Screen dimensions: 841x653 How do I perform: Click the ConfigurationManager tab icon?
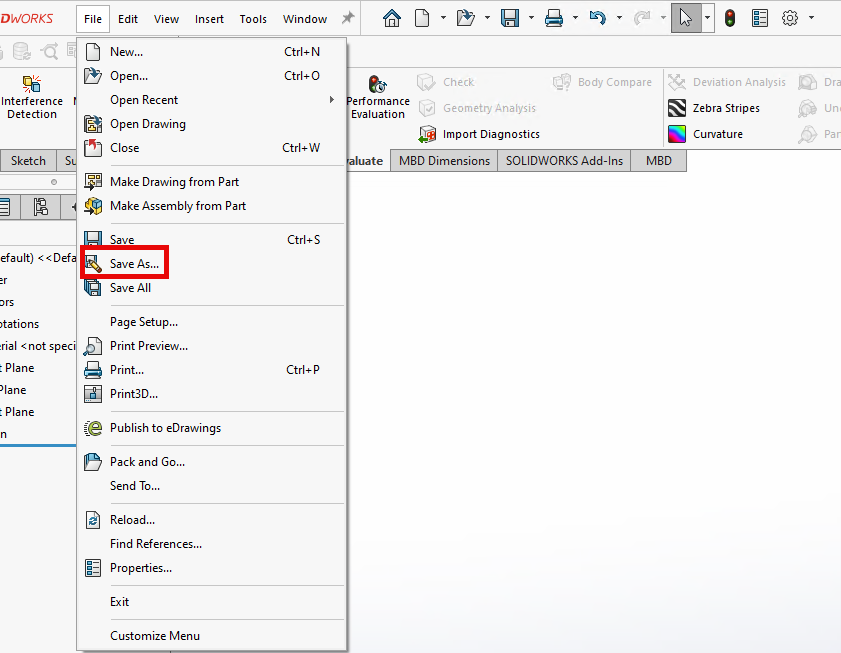[x=40, y=207]
